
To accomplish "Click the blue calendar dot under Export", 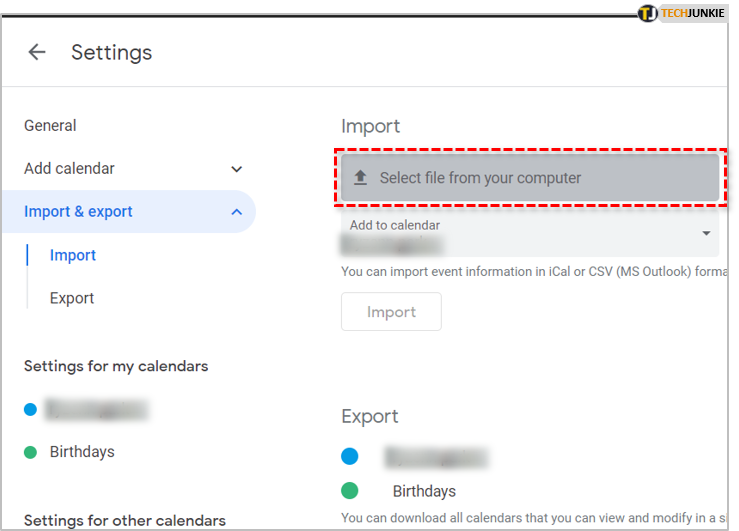I will pyautogui.click(x=349, y=457).
